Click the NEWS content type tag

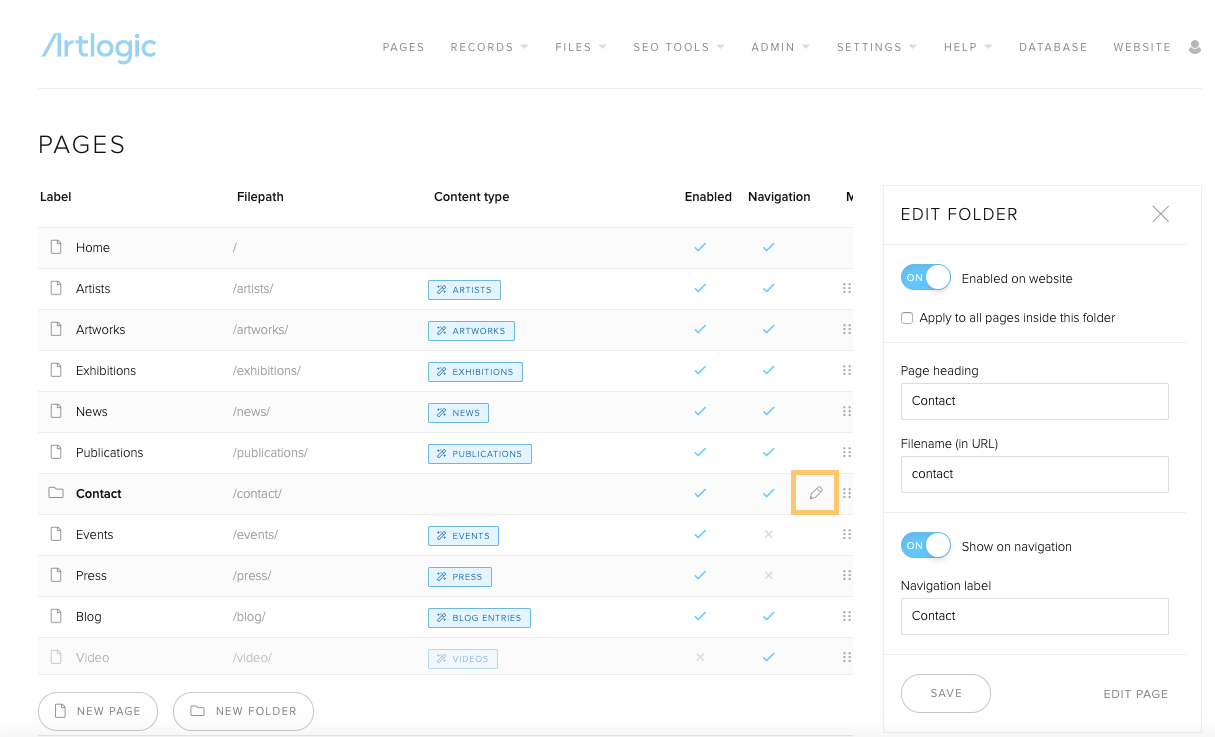458,413
